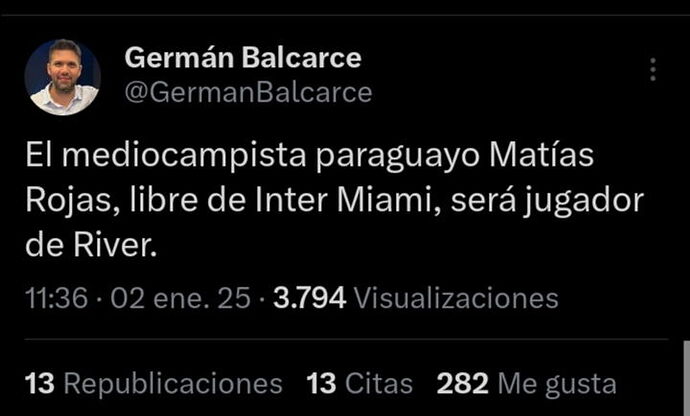The width and height of the screenshot is (690, 416).
Task: Open the 282 Me gusta list
Action: (527, 383)
